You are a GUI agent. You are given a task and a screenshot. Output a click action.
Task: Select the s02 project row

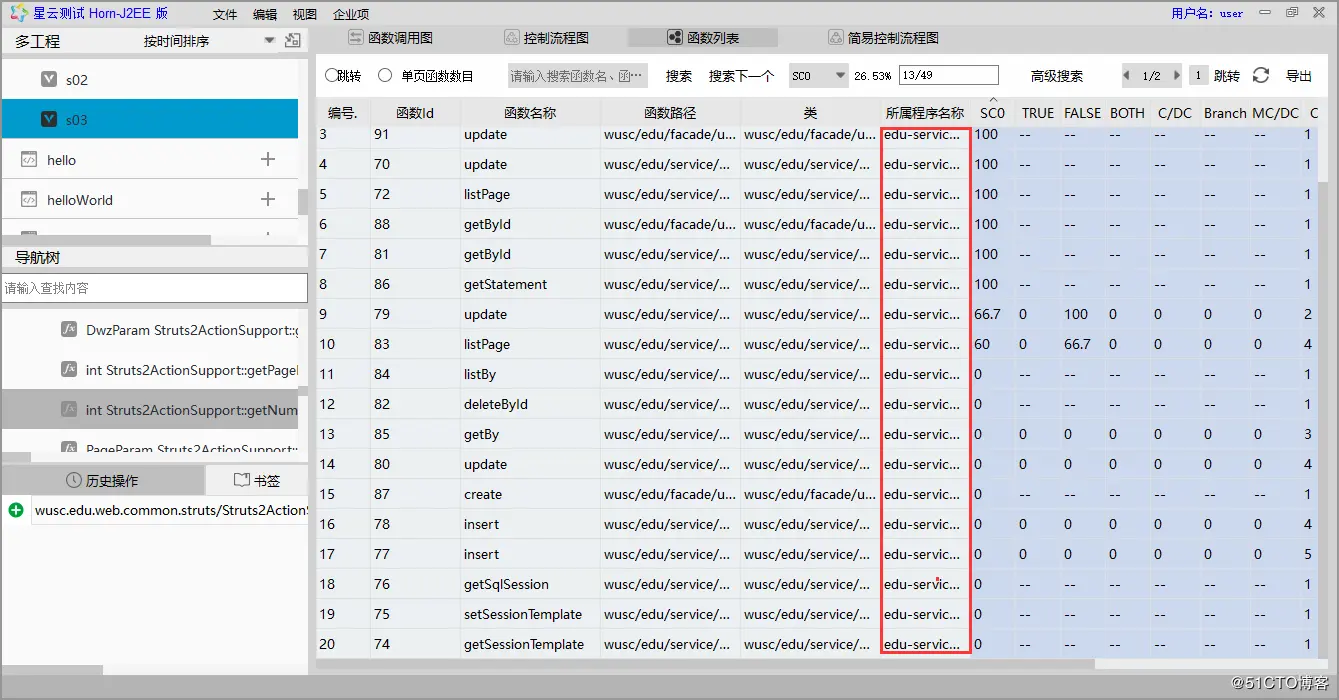(150, 79)
